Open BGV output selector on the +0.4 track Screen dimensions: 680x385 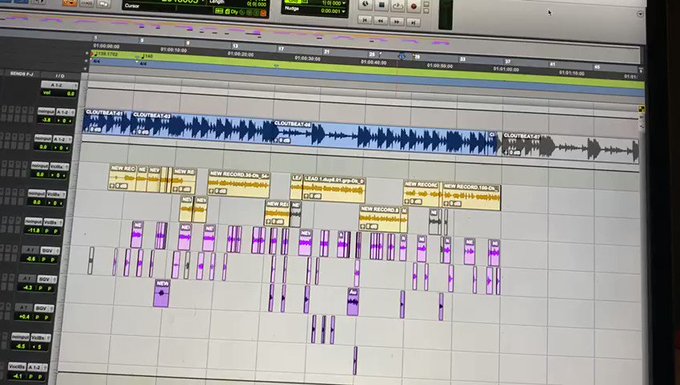pos(44,308)
